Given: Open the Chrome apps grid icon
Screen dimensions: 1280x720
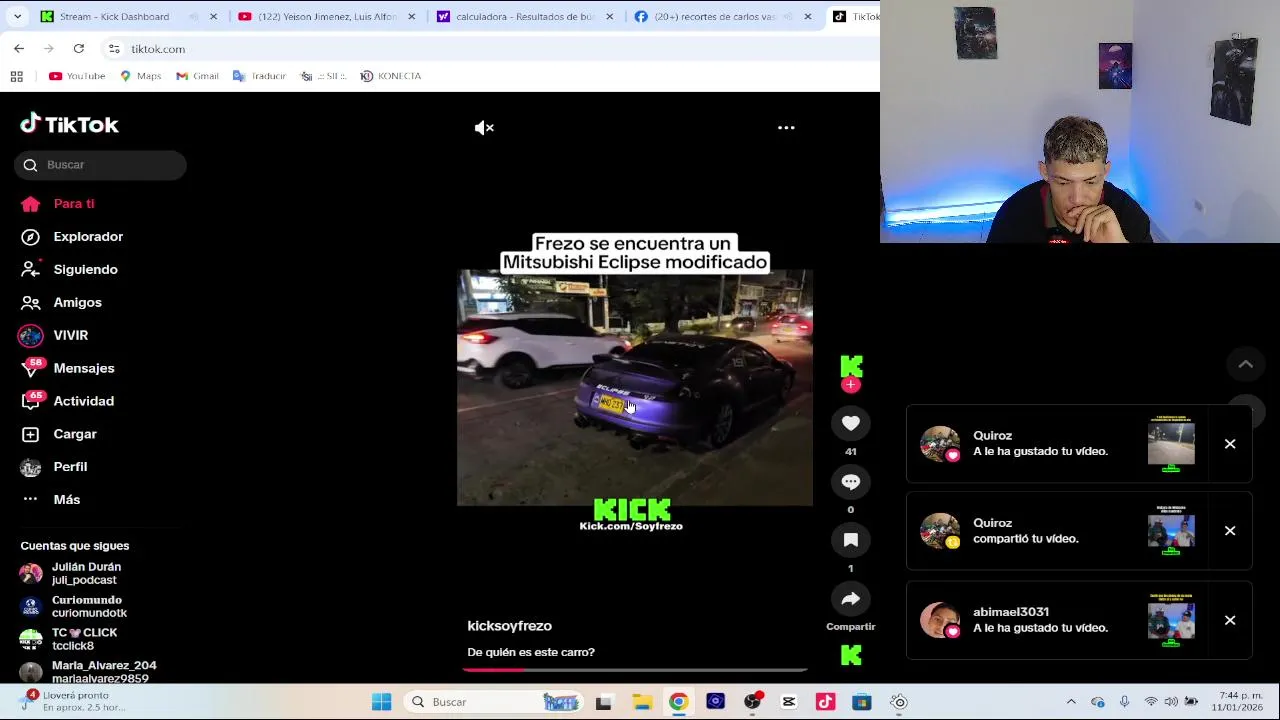Looking at the screenshot, I should point(16,76).
